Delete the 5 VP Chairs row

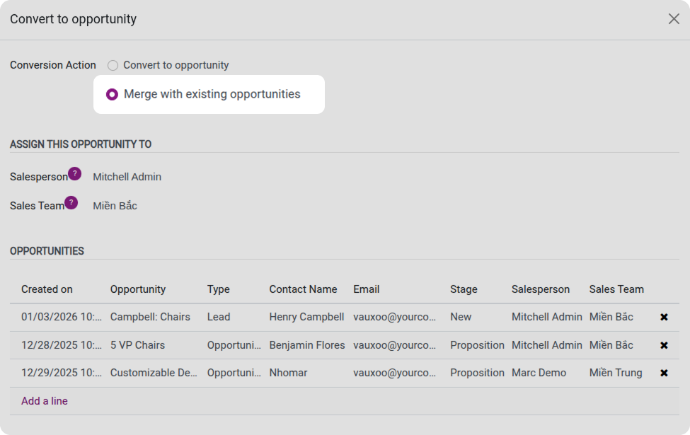point(664,345)
